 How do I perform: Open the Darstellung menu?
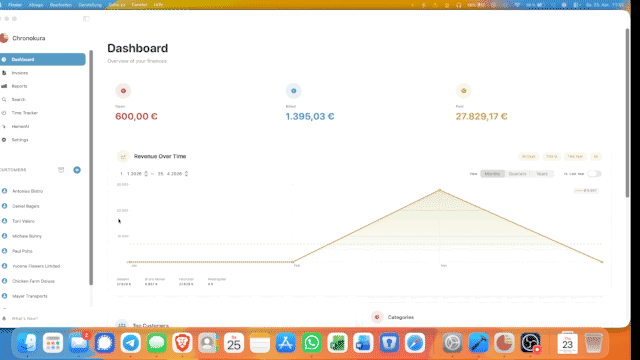(x=90, y=5)
